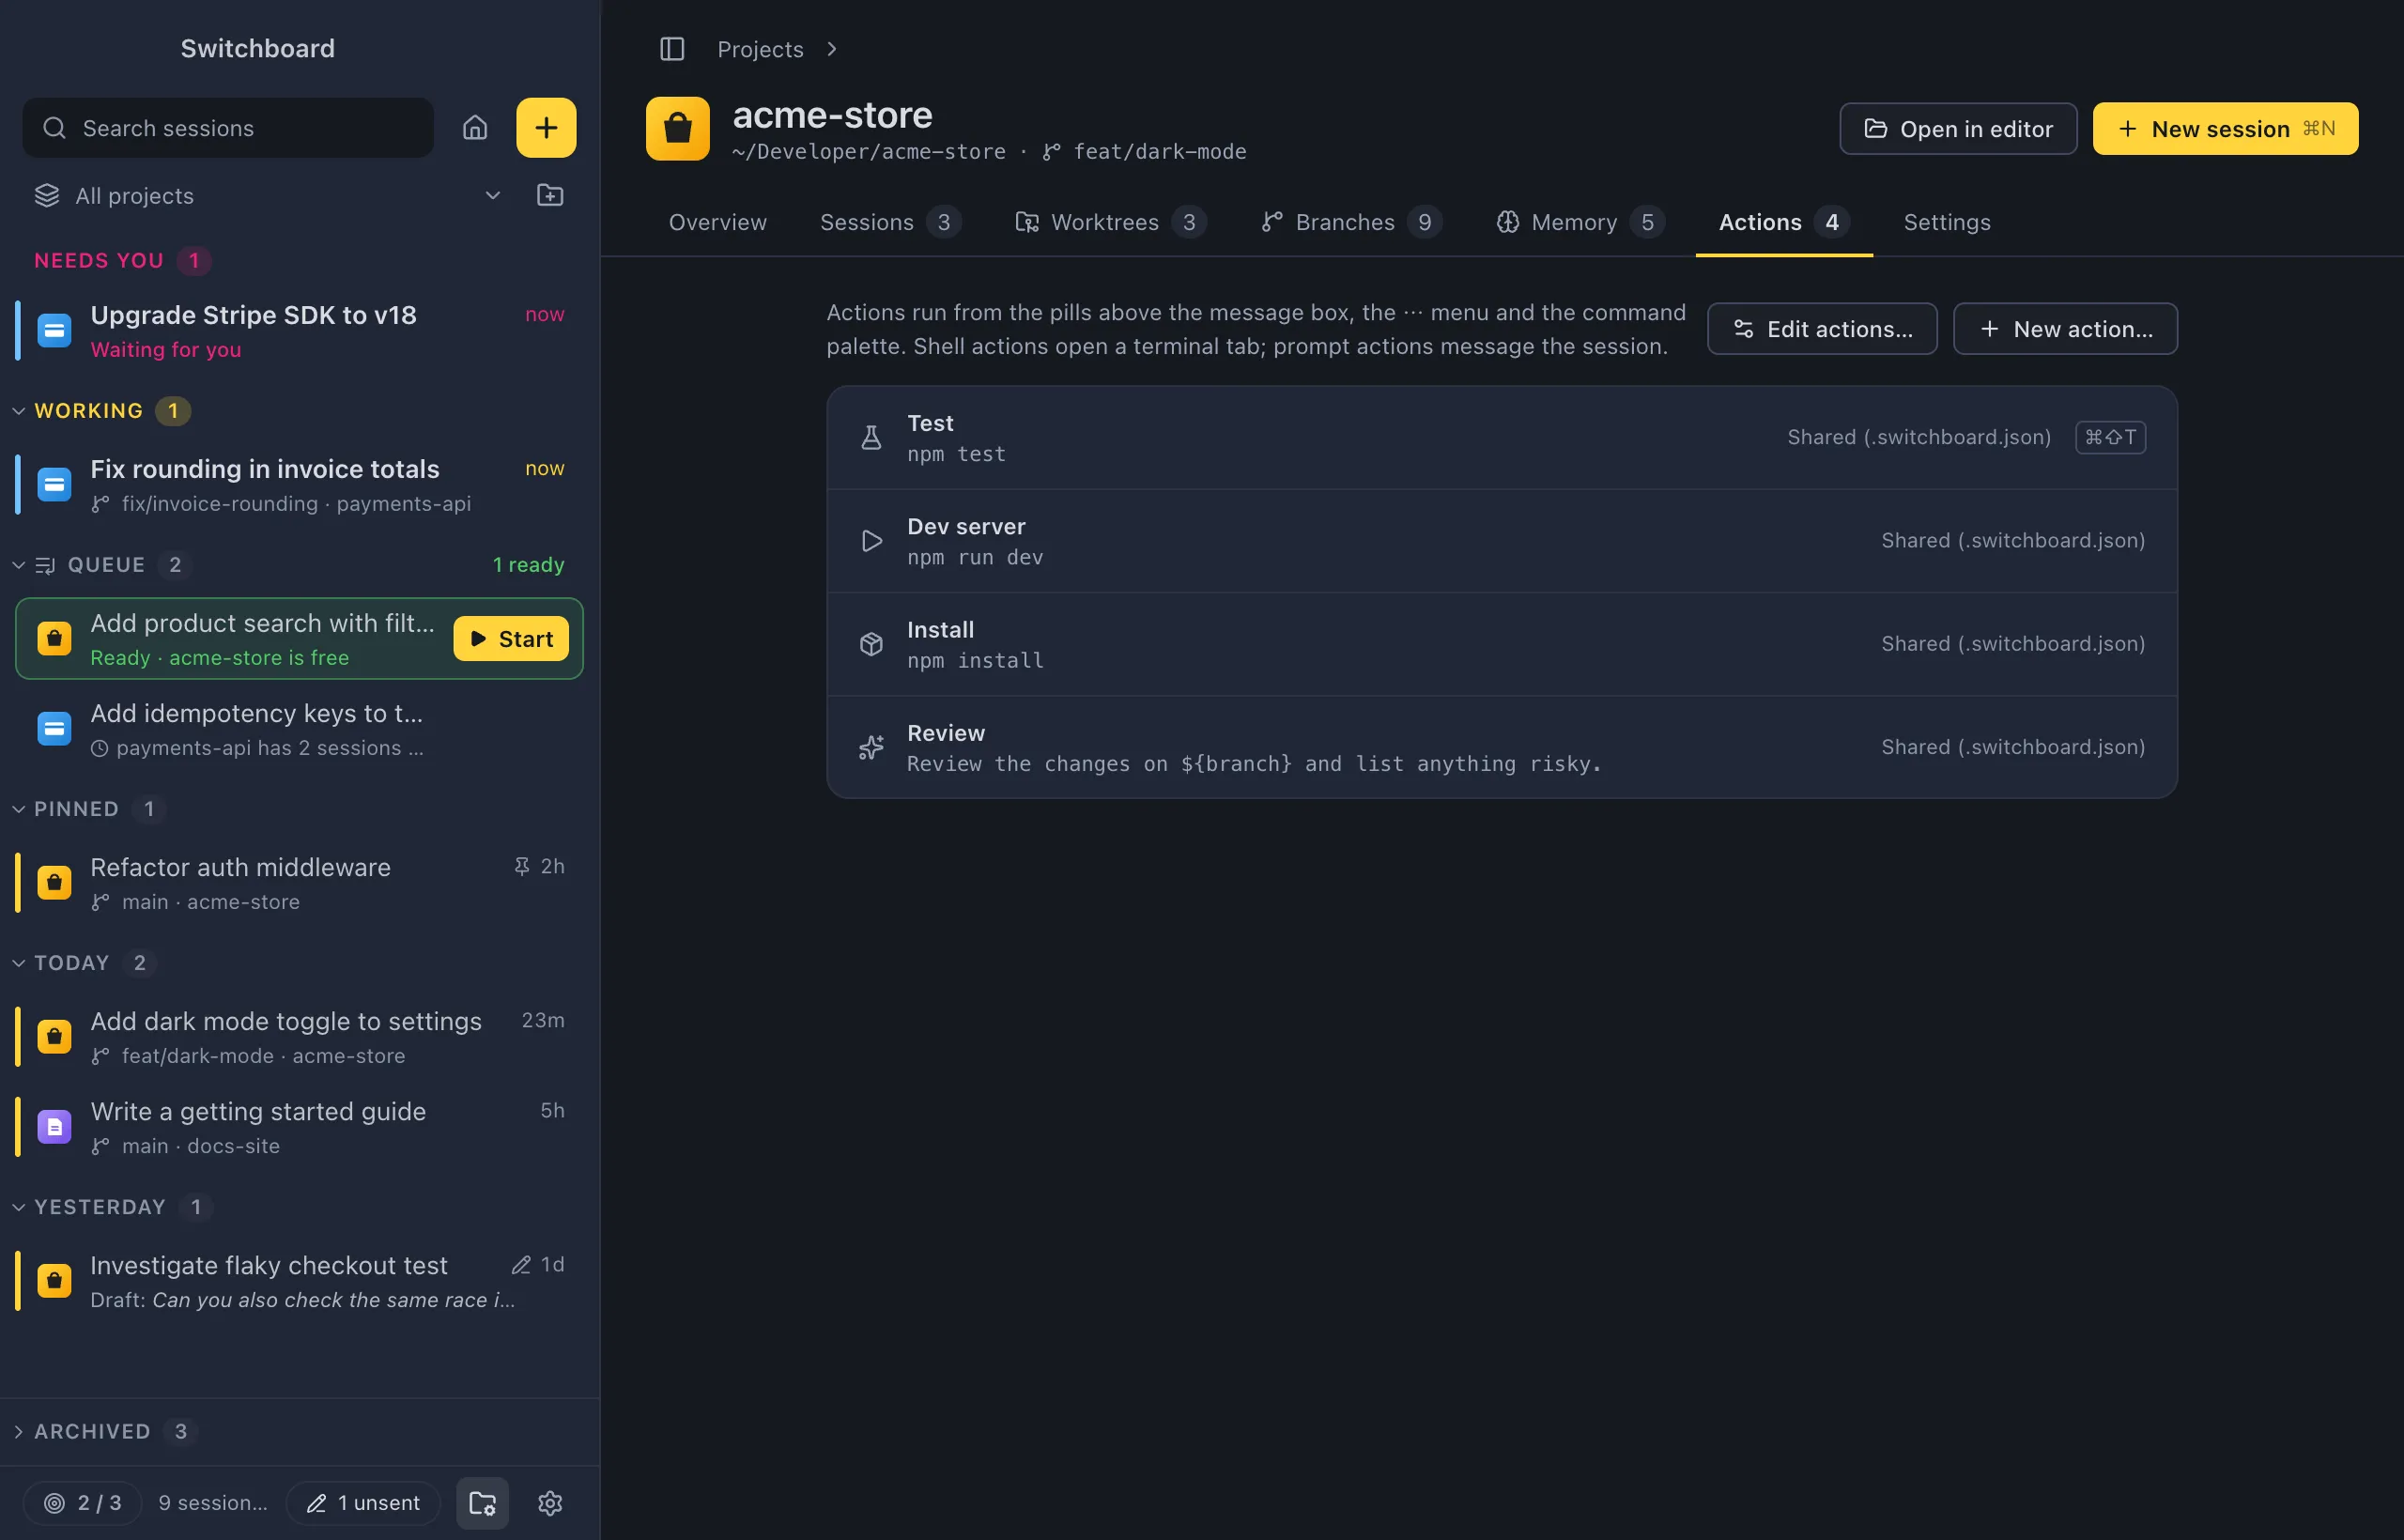This screenshot has width=2404, height=1540.
Task: Open the Memory tab
Action: [x=1580, y=222]
